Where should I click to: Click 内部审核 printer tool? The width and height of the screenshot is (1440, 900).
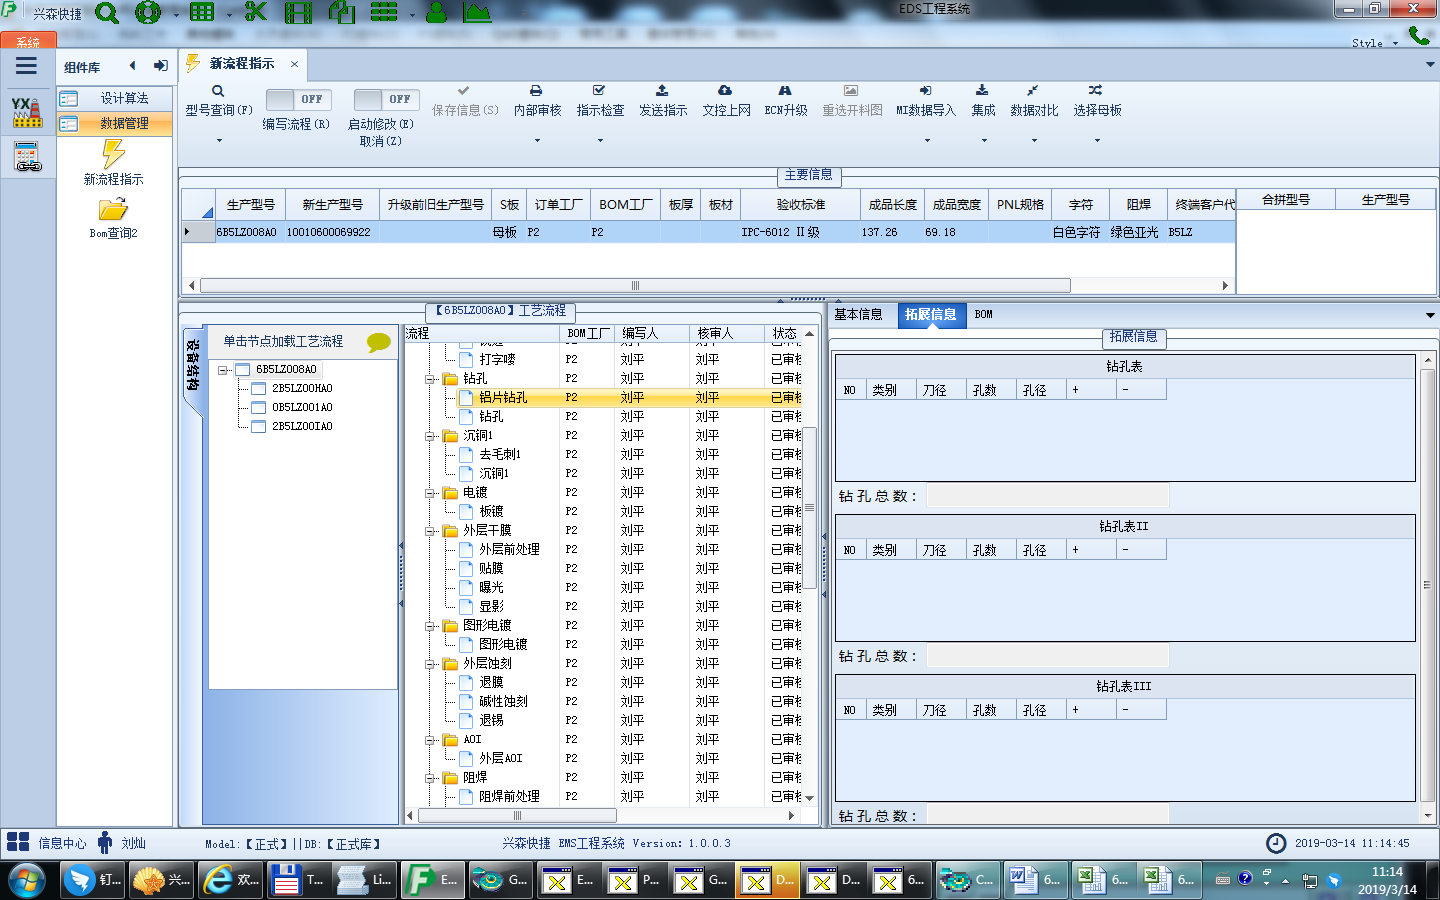point(537,100)
